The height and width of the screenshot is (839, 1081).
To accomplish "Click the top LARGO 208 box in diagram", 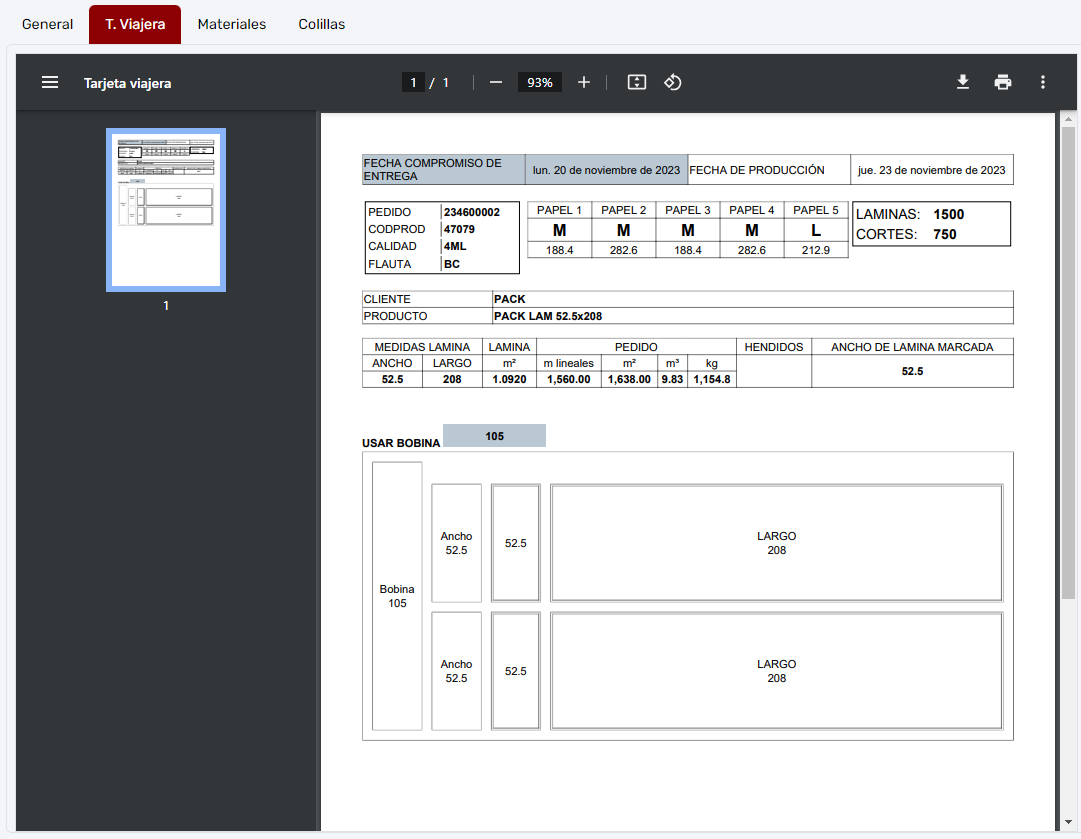I will click(776, 543).
